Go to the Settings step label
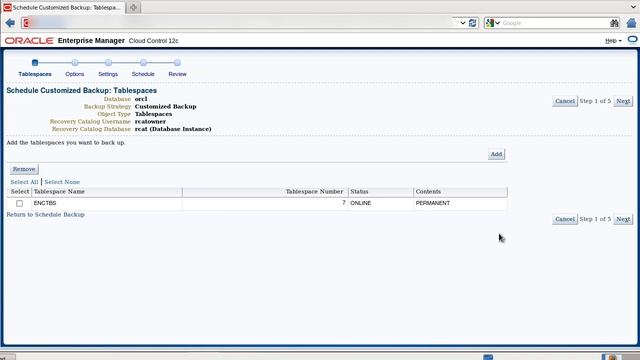Screen dimensions: 640x360 [108, 74]
